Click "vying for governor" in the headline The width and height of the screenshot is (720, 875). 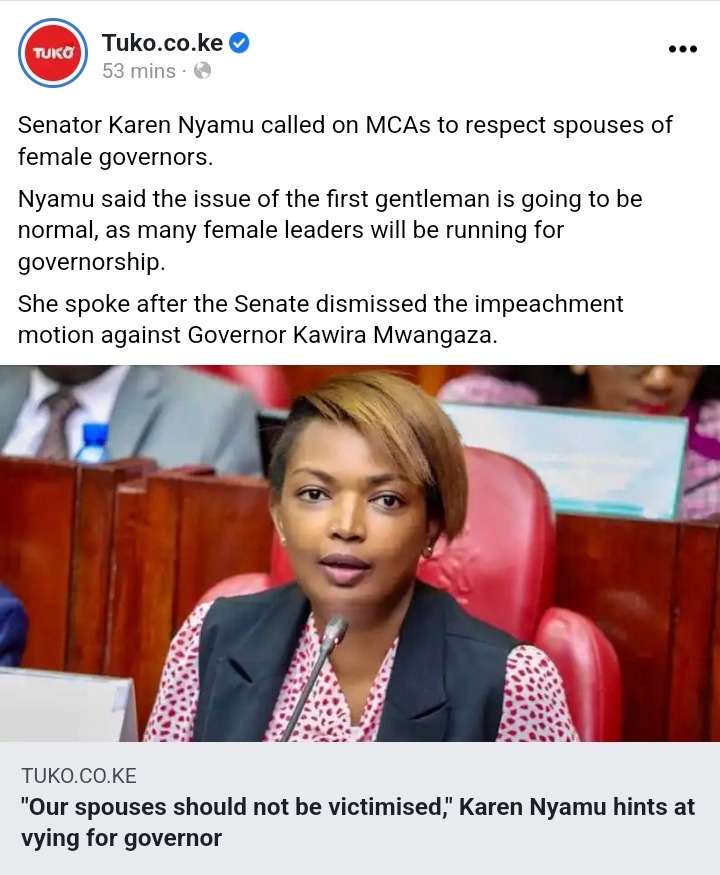(x=121, y=838)
